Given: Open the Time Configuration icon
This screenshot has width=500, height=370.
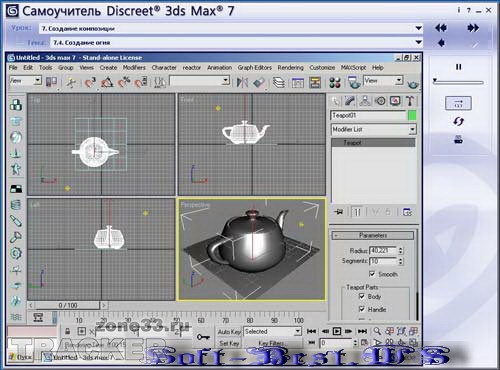Looking at the screenshot, I should (x=365, y=342).
